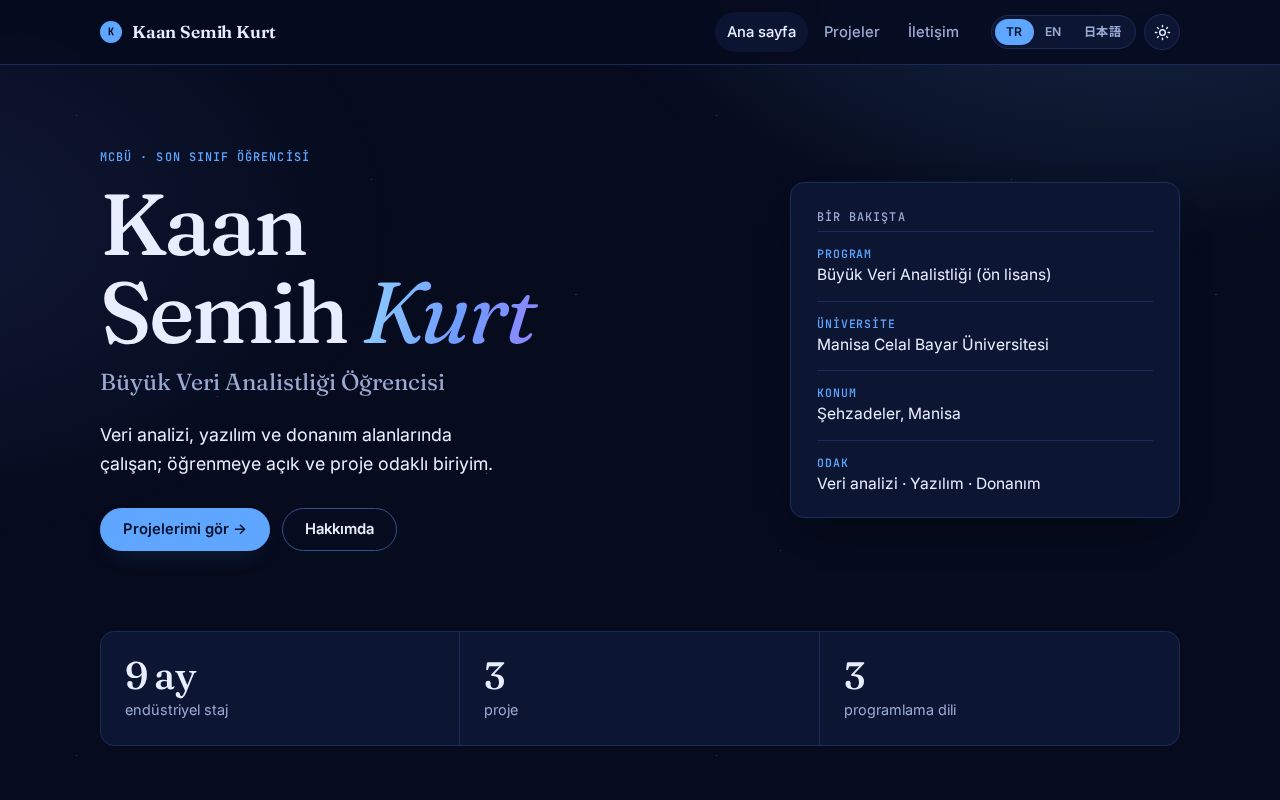Click the 'ODAK' field label
This screenshot has width=1280, height=800.
tap(833, 463)
